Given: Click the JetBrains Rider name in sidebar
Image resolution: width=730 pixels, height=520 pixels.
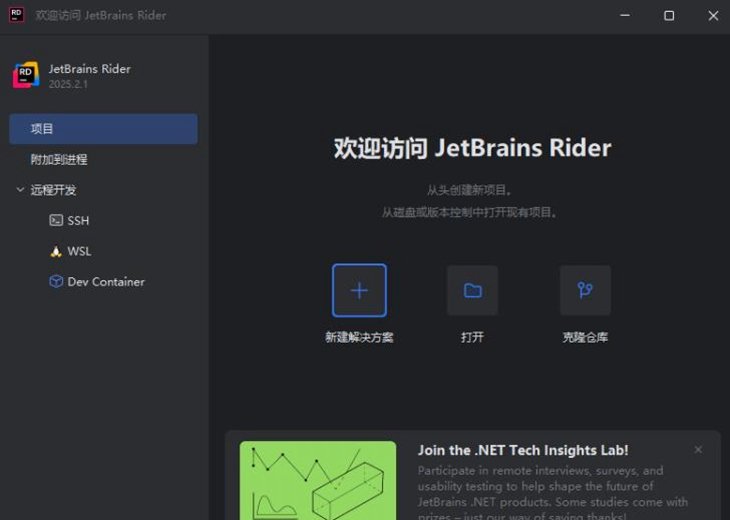Looking at the screenshot, I should 89,69.
